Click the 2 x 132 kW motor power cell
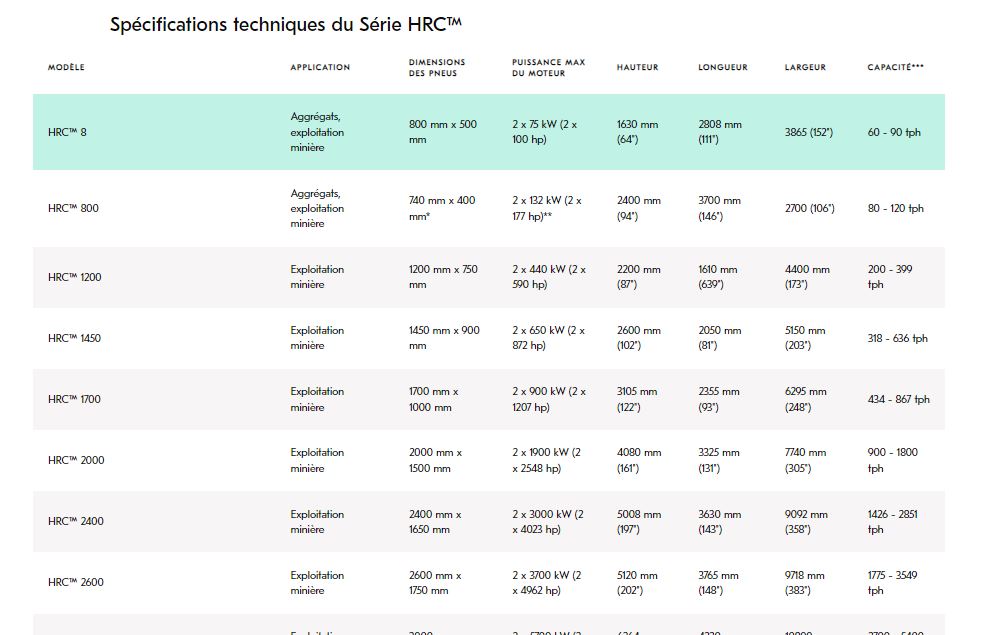 coord(547,208)
